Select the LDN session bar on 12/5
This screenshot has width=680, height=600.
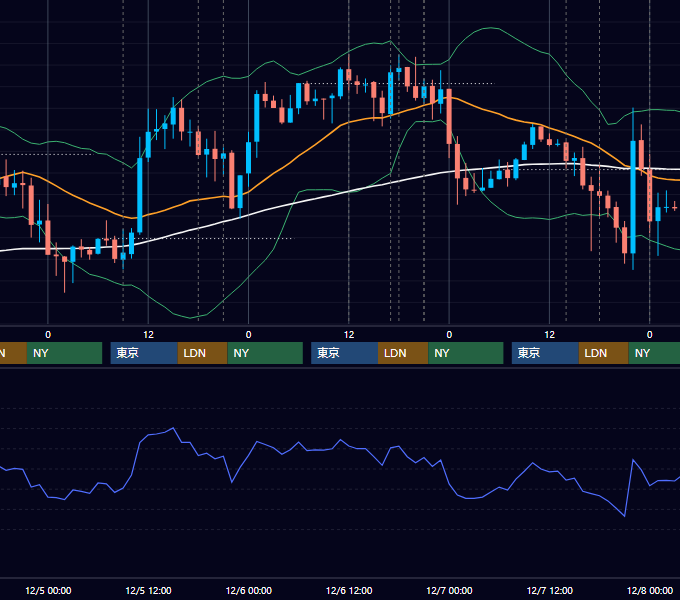203,353
